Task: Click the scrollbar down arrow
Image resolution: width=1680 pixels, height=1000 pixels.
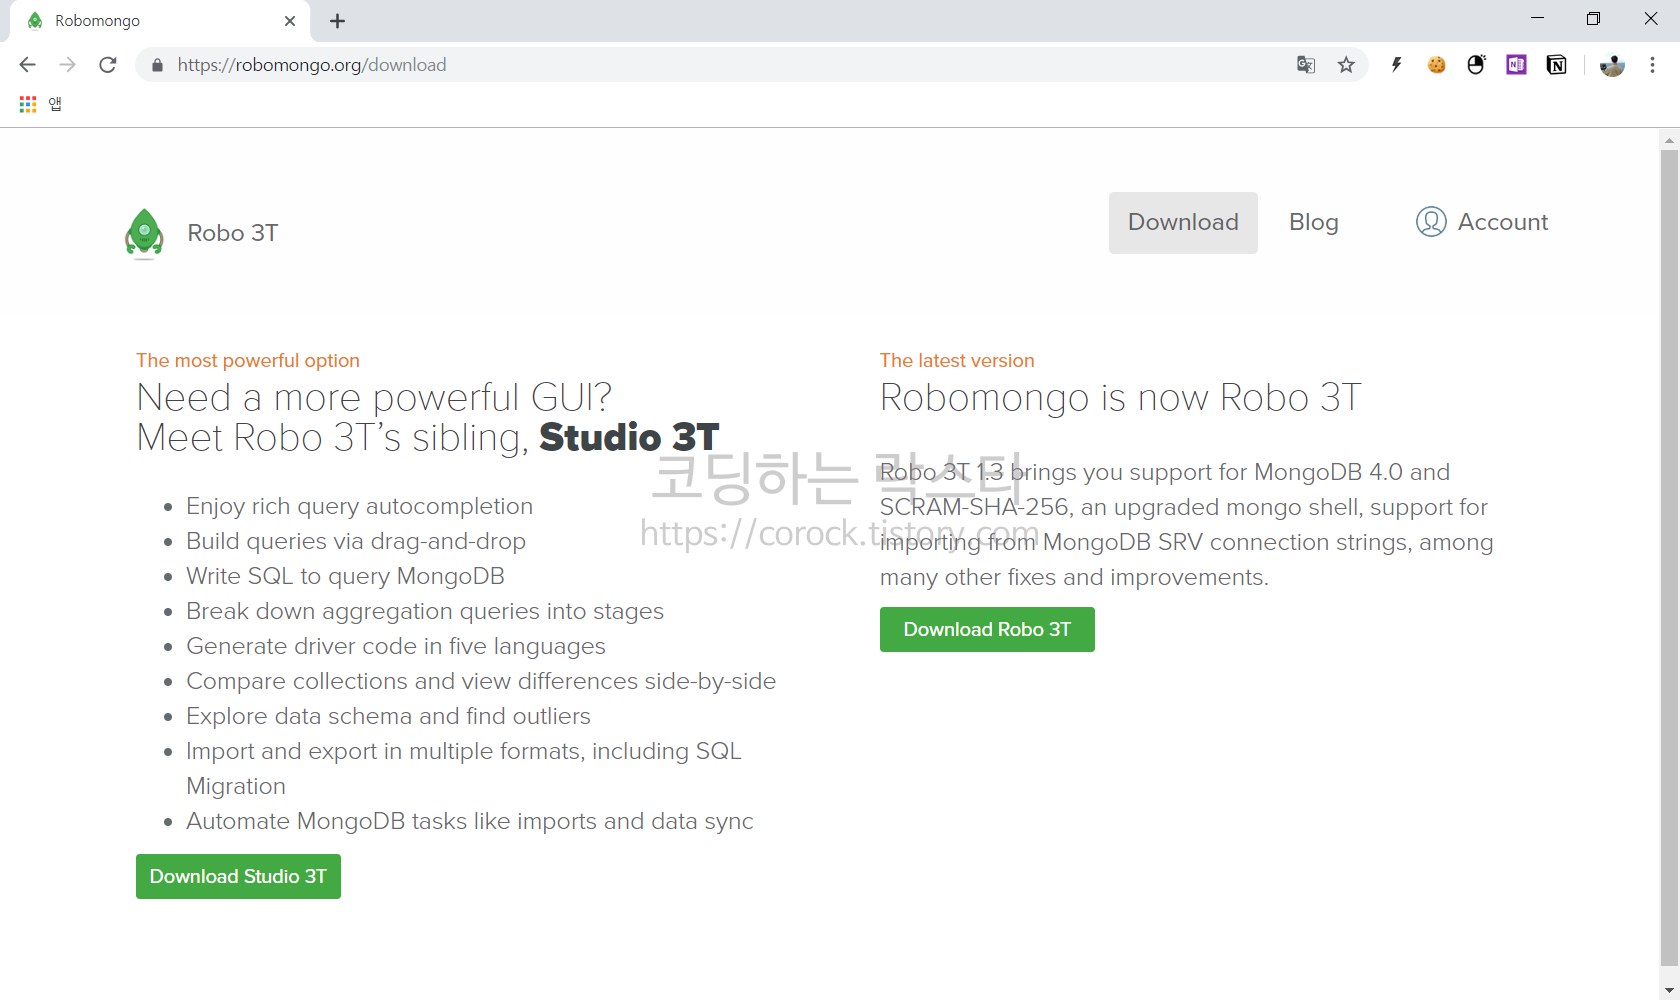Action: click(x=1669, y=990)
